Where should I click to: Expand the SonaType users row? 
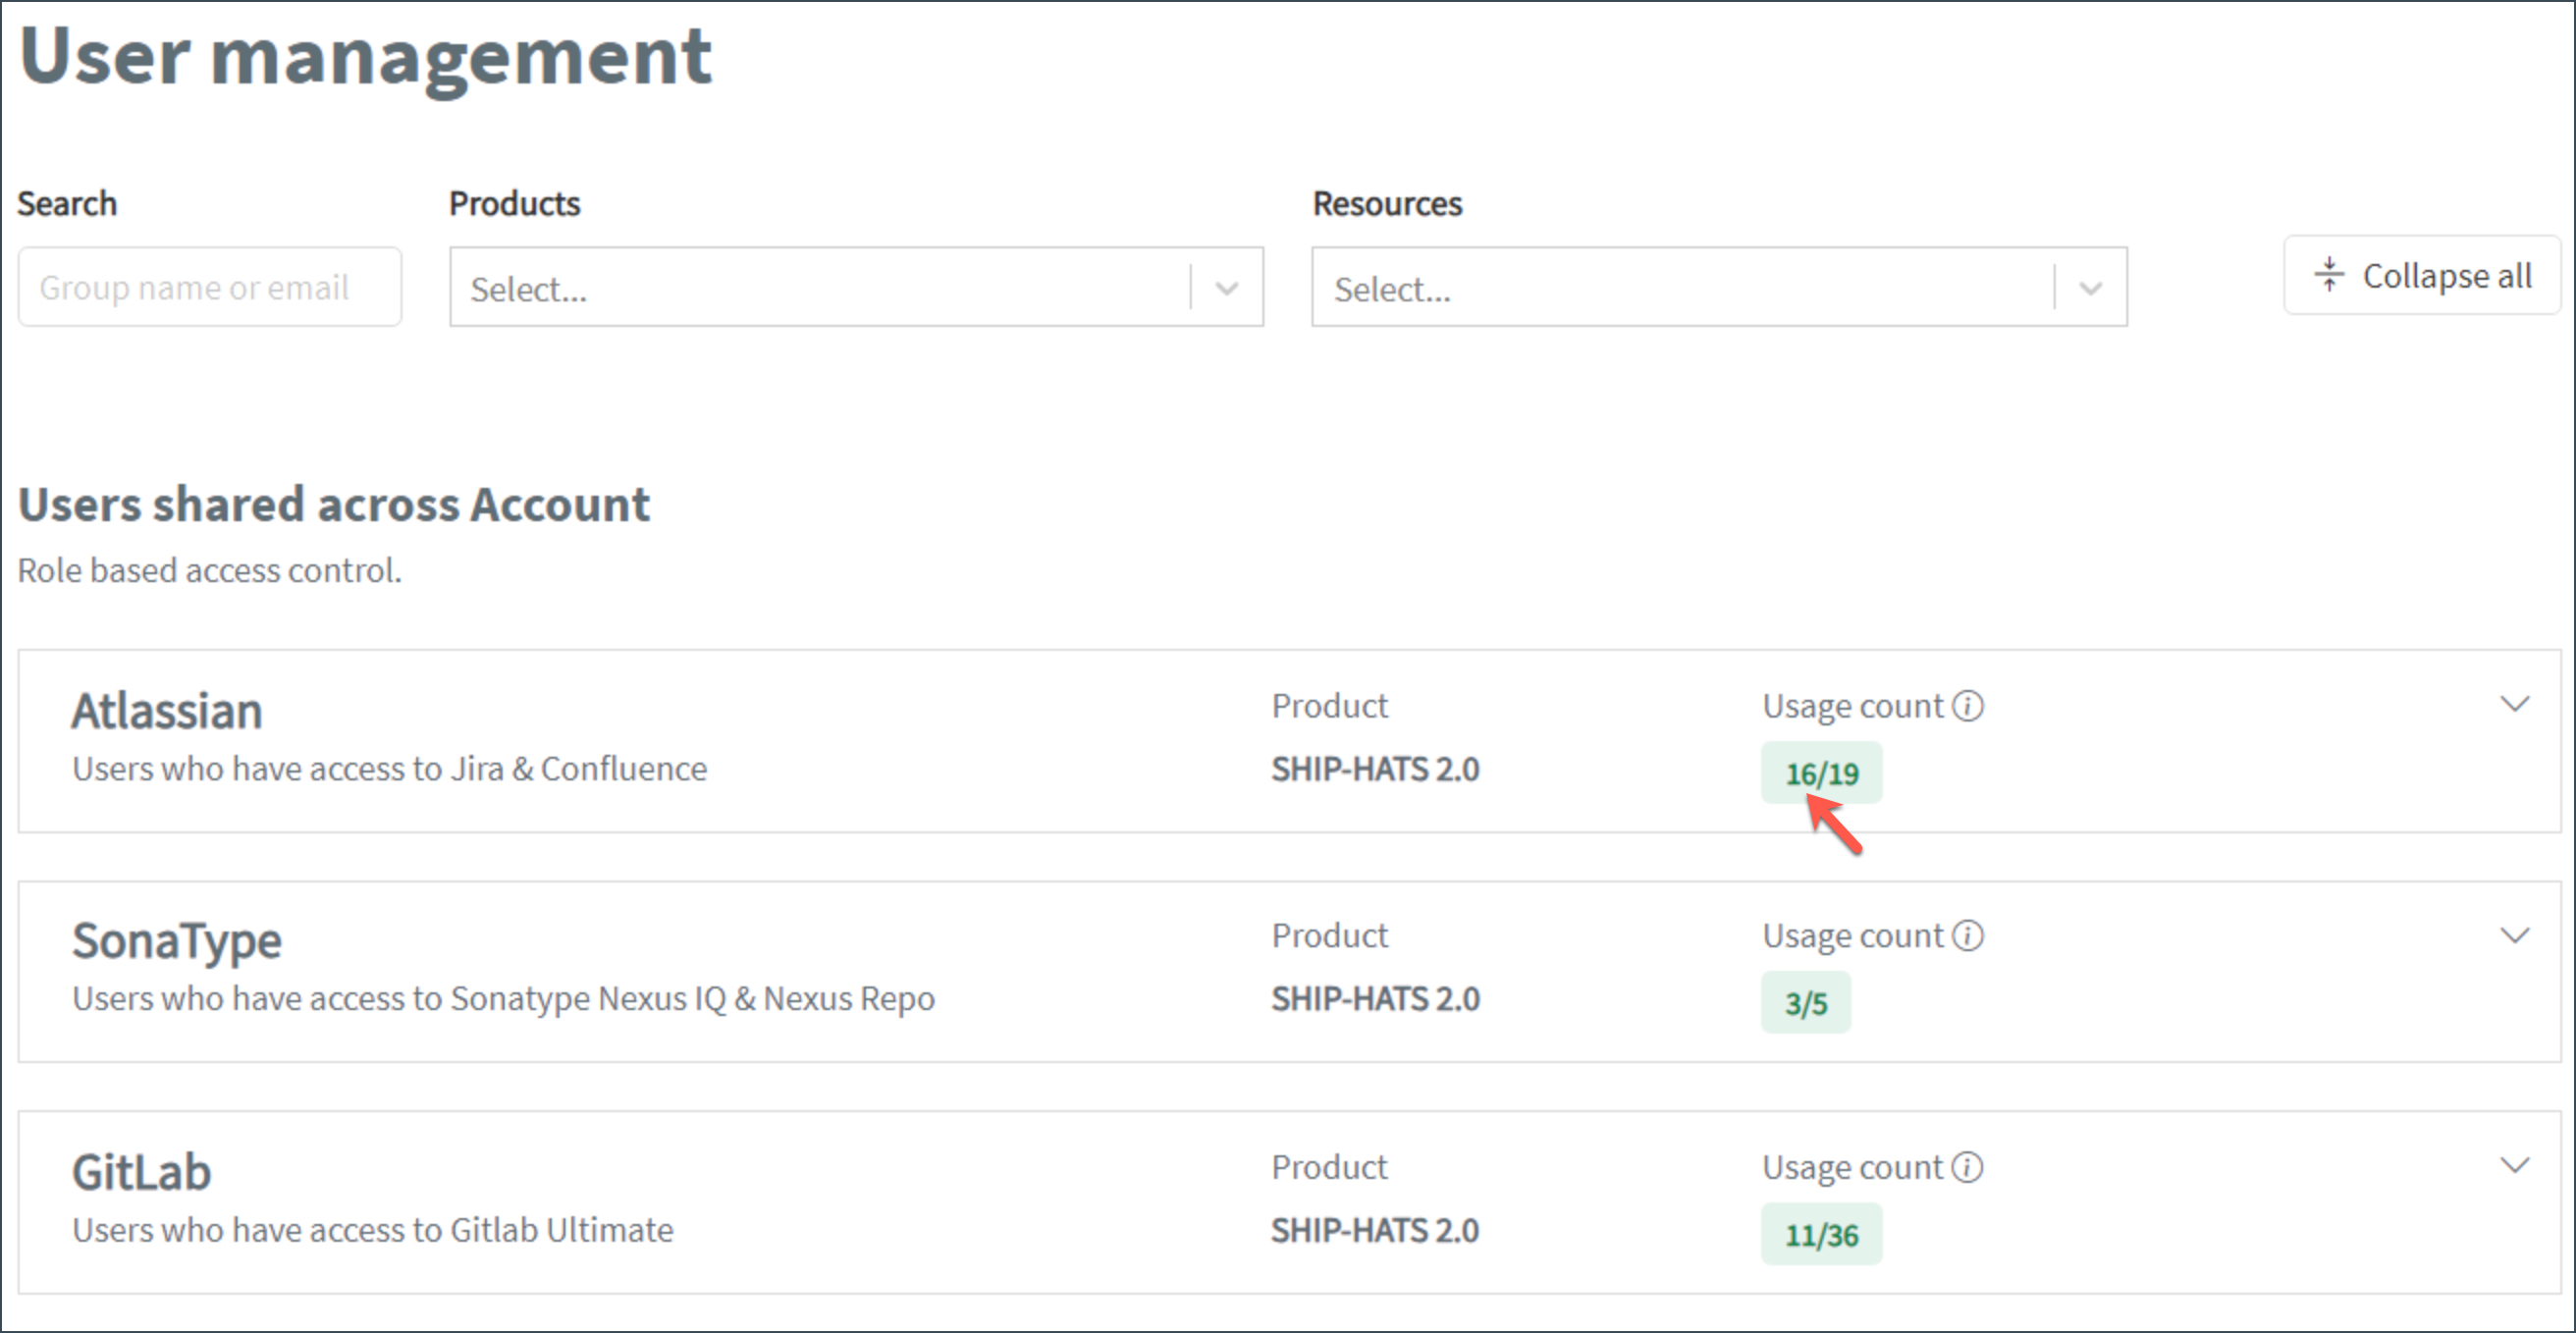click(x=2515, y=936)
